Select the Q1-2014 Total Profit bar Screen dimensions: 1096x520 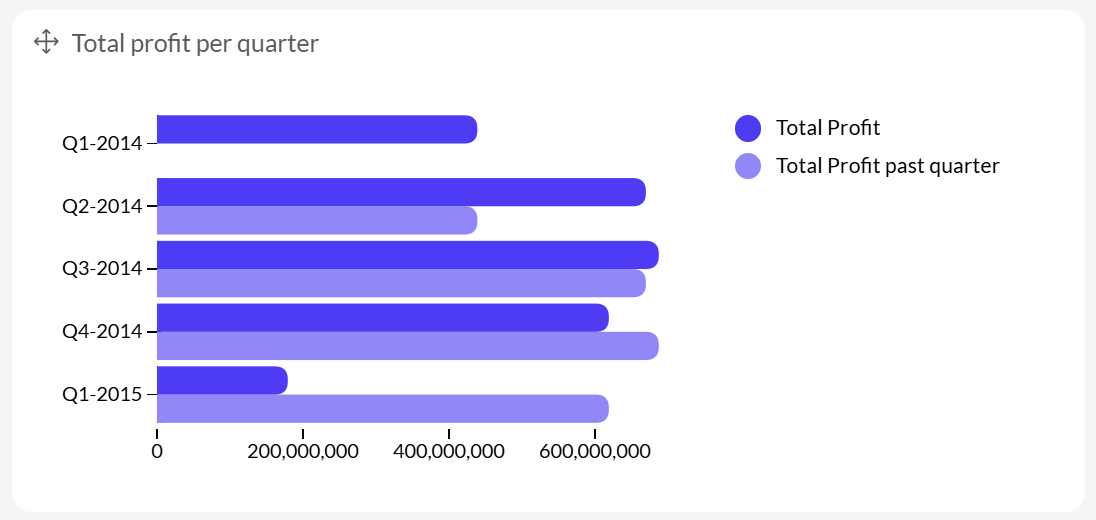click(316, 129)
